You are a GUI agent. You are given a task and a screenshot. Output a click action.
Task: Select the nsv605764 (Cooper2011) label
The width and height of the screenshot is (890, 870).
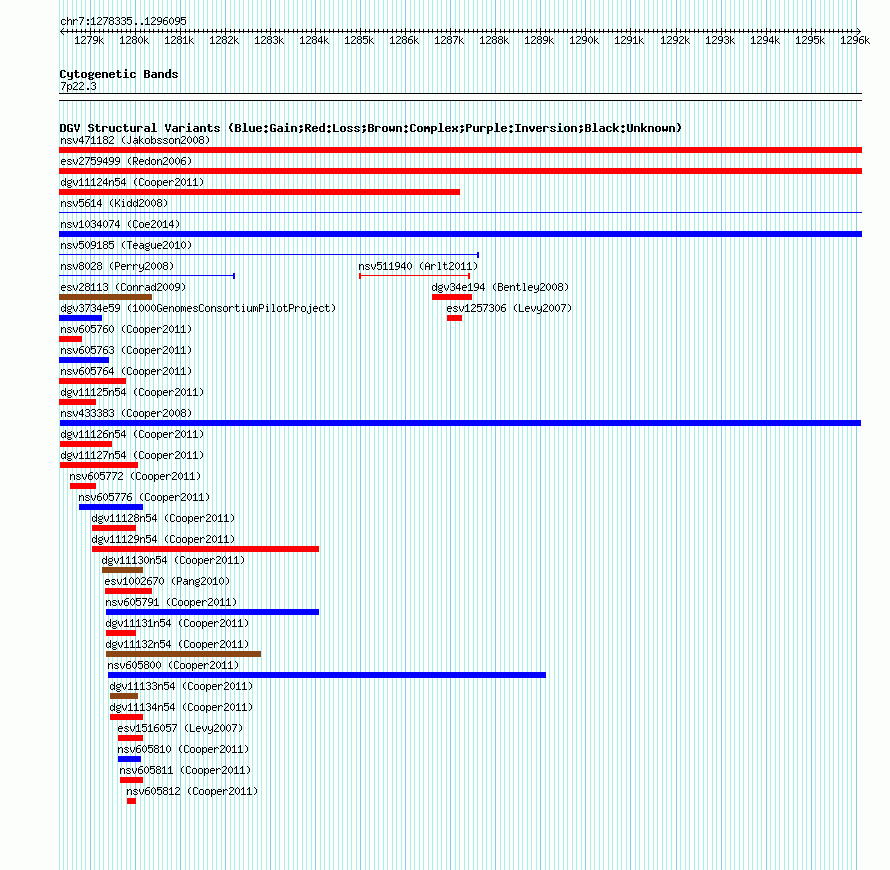(126, 371)
